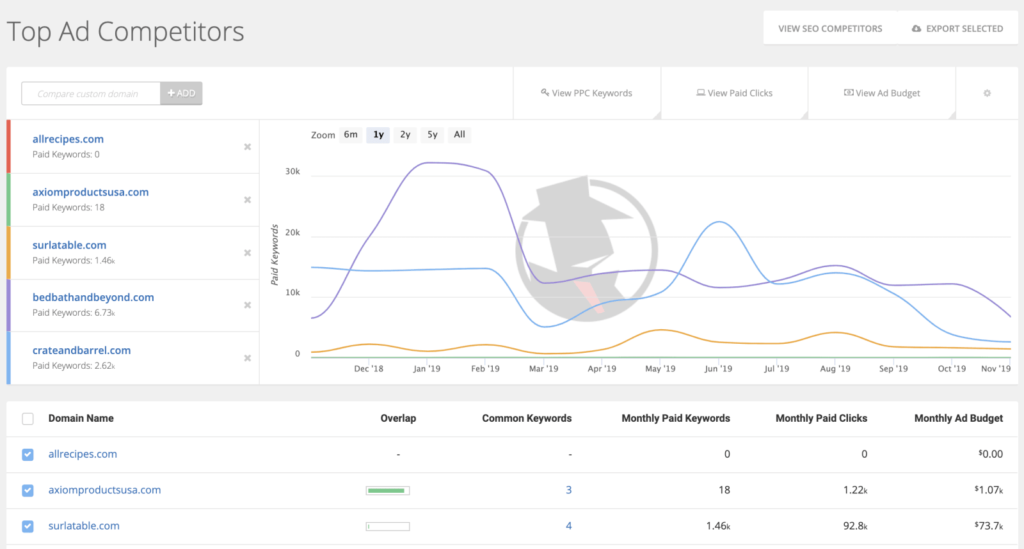Sort by Monthly Paid Keywords column header

click(x=676, y=418)
